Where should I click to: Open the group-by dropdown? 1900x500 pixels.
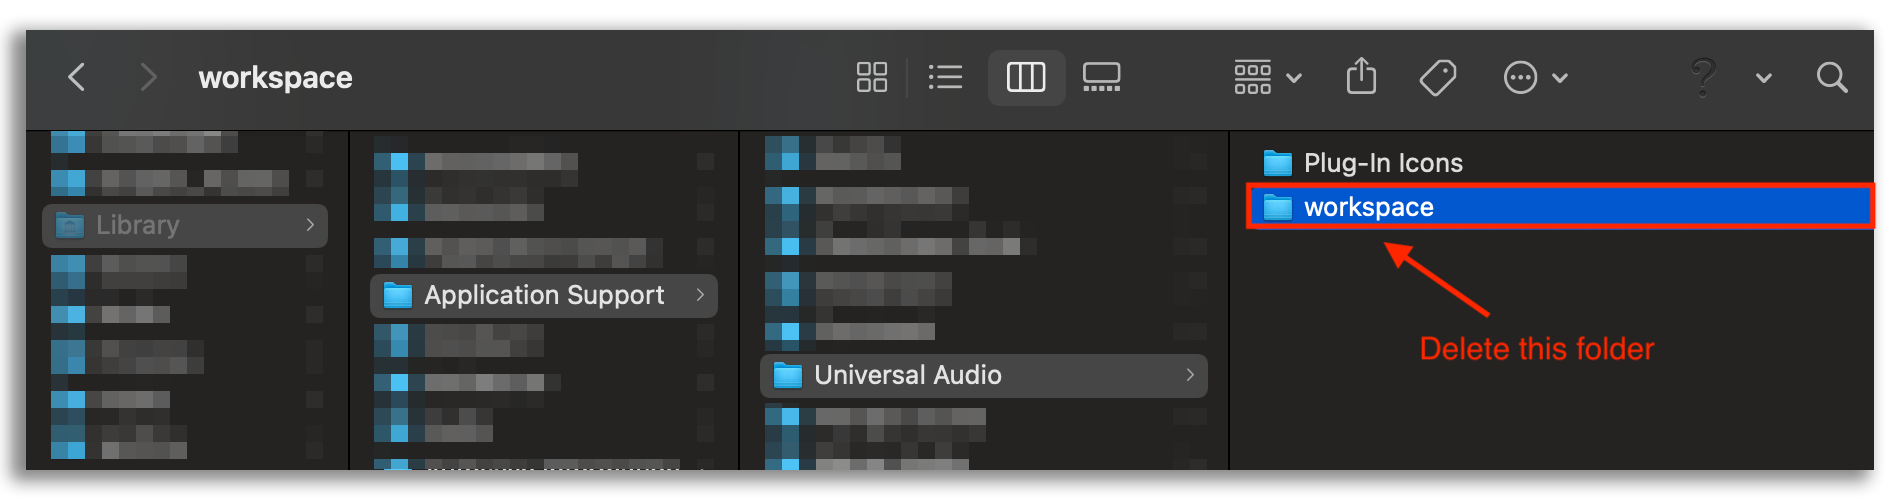point(1267,77)
